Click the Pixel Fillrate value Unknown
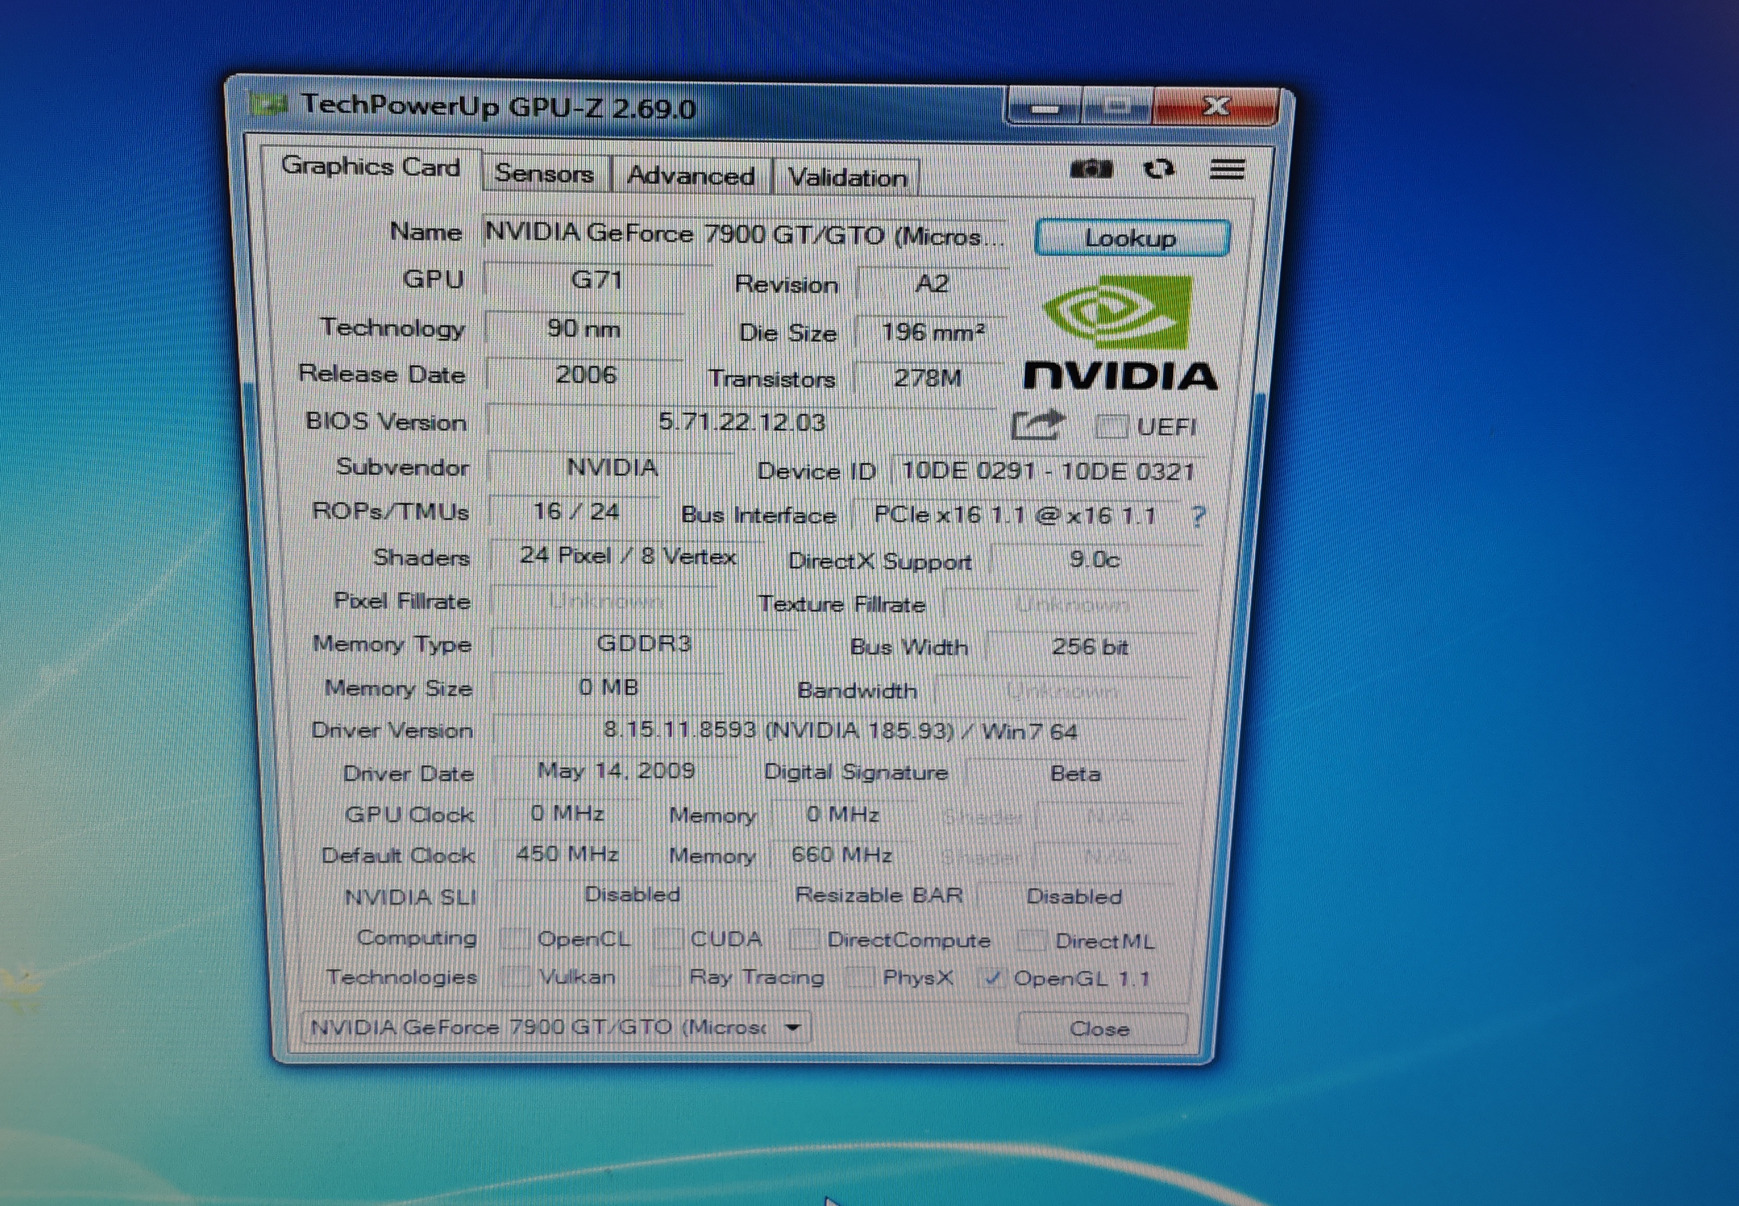 click(x=606, y=601)
